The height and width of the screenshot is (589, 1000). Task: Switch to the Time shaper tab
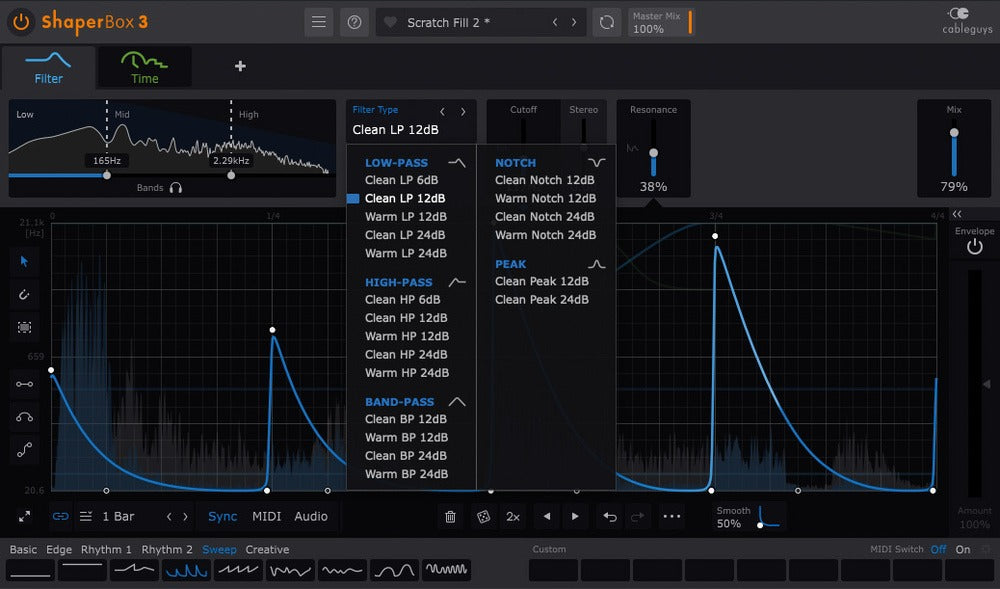145,67
